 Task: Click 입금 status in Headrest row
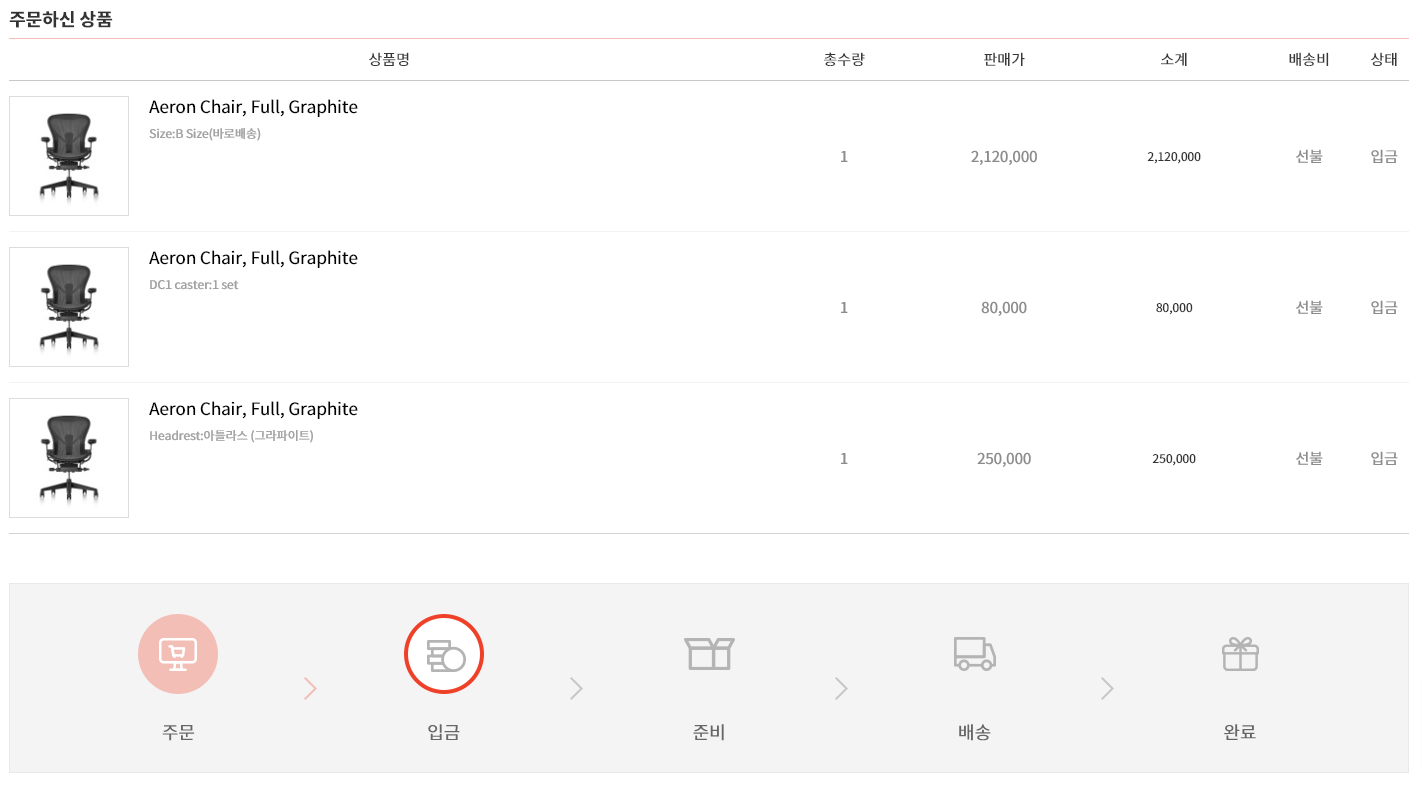[x=1384, y=459]
